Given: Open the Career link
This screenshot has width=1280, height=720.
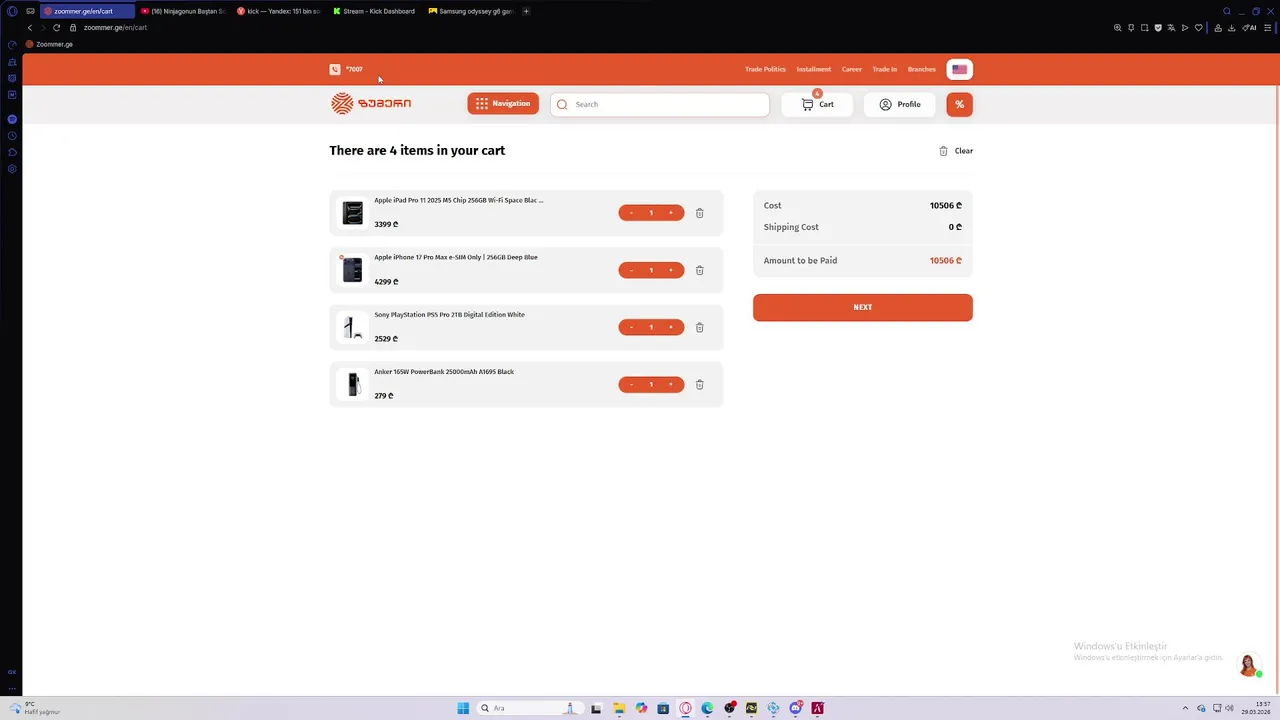Looking at the screenshot, I should [852, 69].
